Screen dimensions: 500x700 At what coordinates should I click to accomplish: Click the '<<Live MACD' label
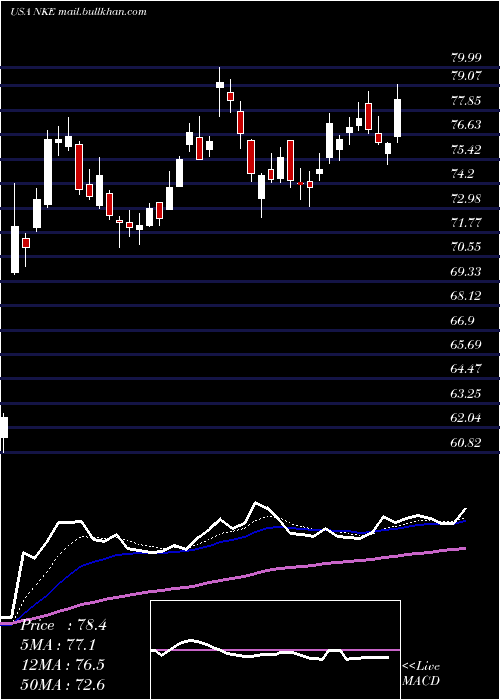421,674
